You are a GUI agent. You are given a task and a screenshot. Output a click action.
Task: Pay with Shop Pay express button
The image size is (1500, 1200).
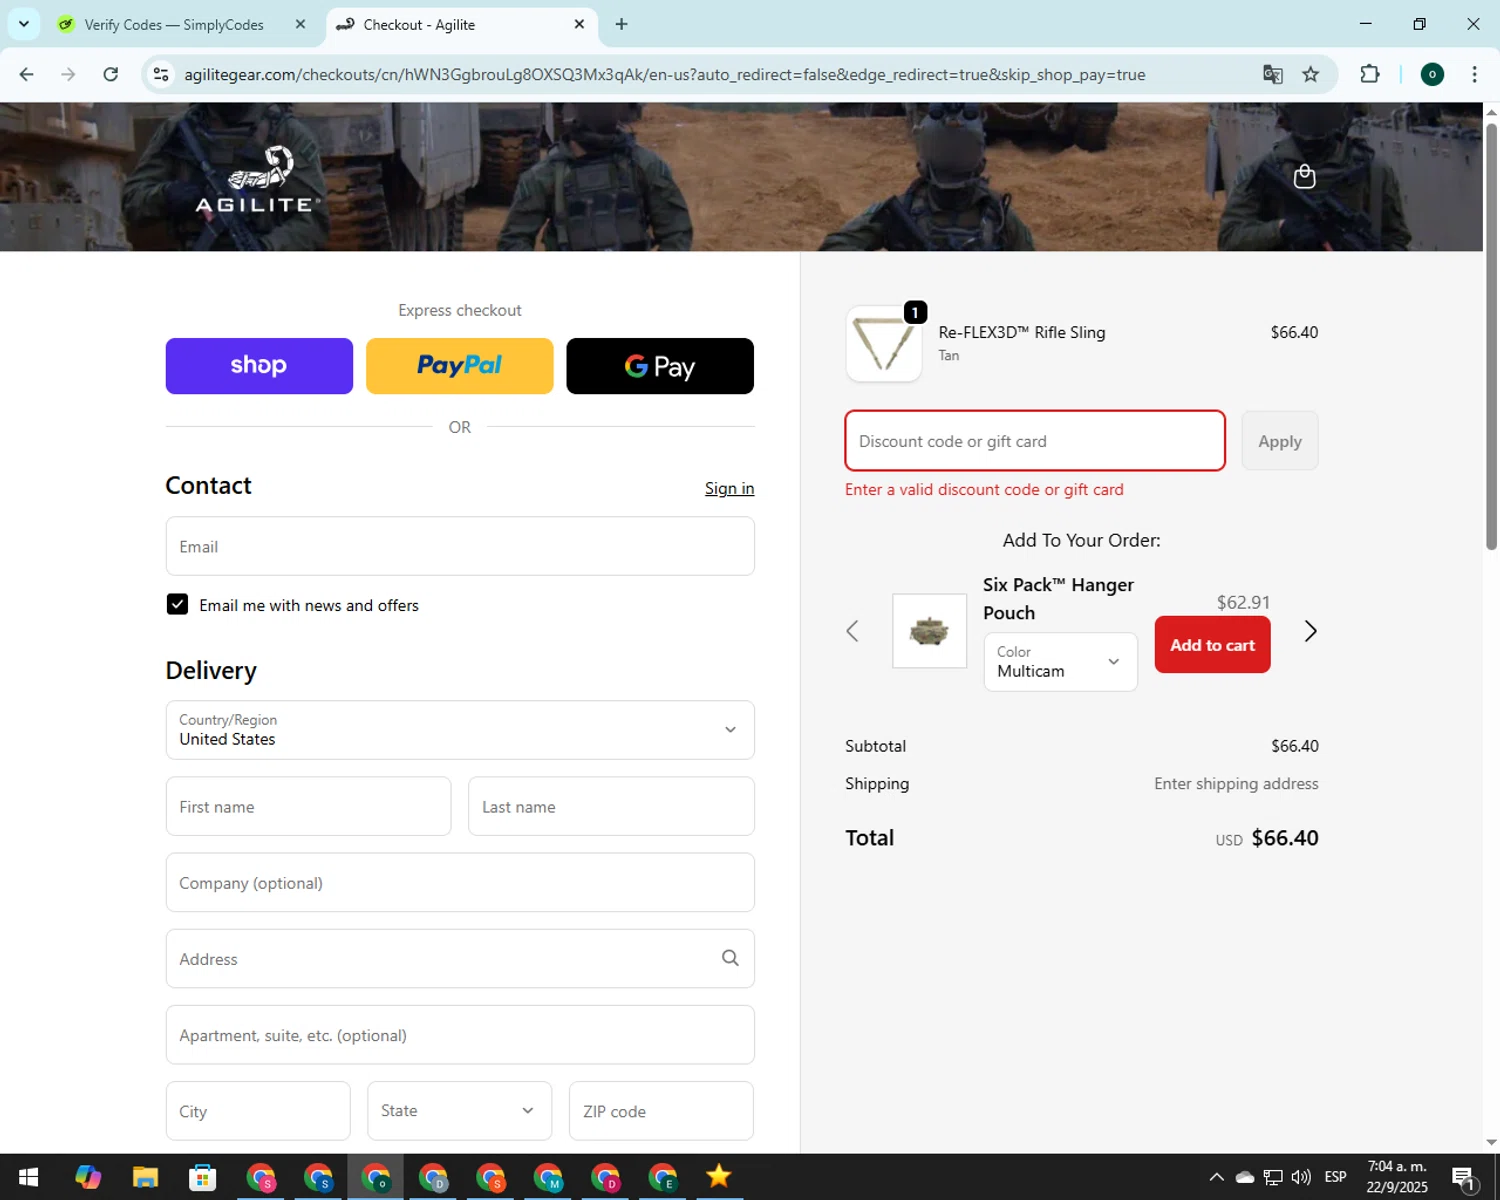(x=259, y=366)
